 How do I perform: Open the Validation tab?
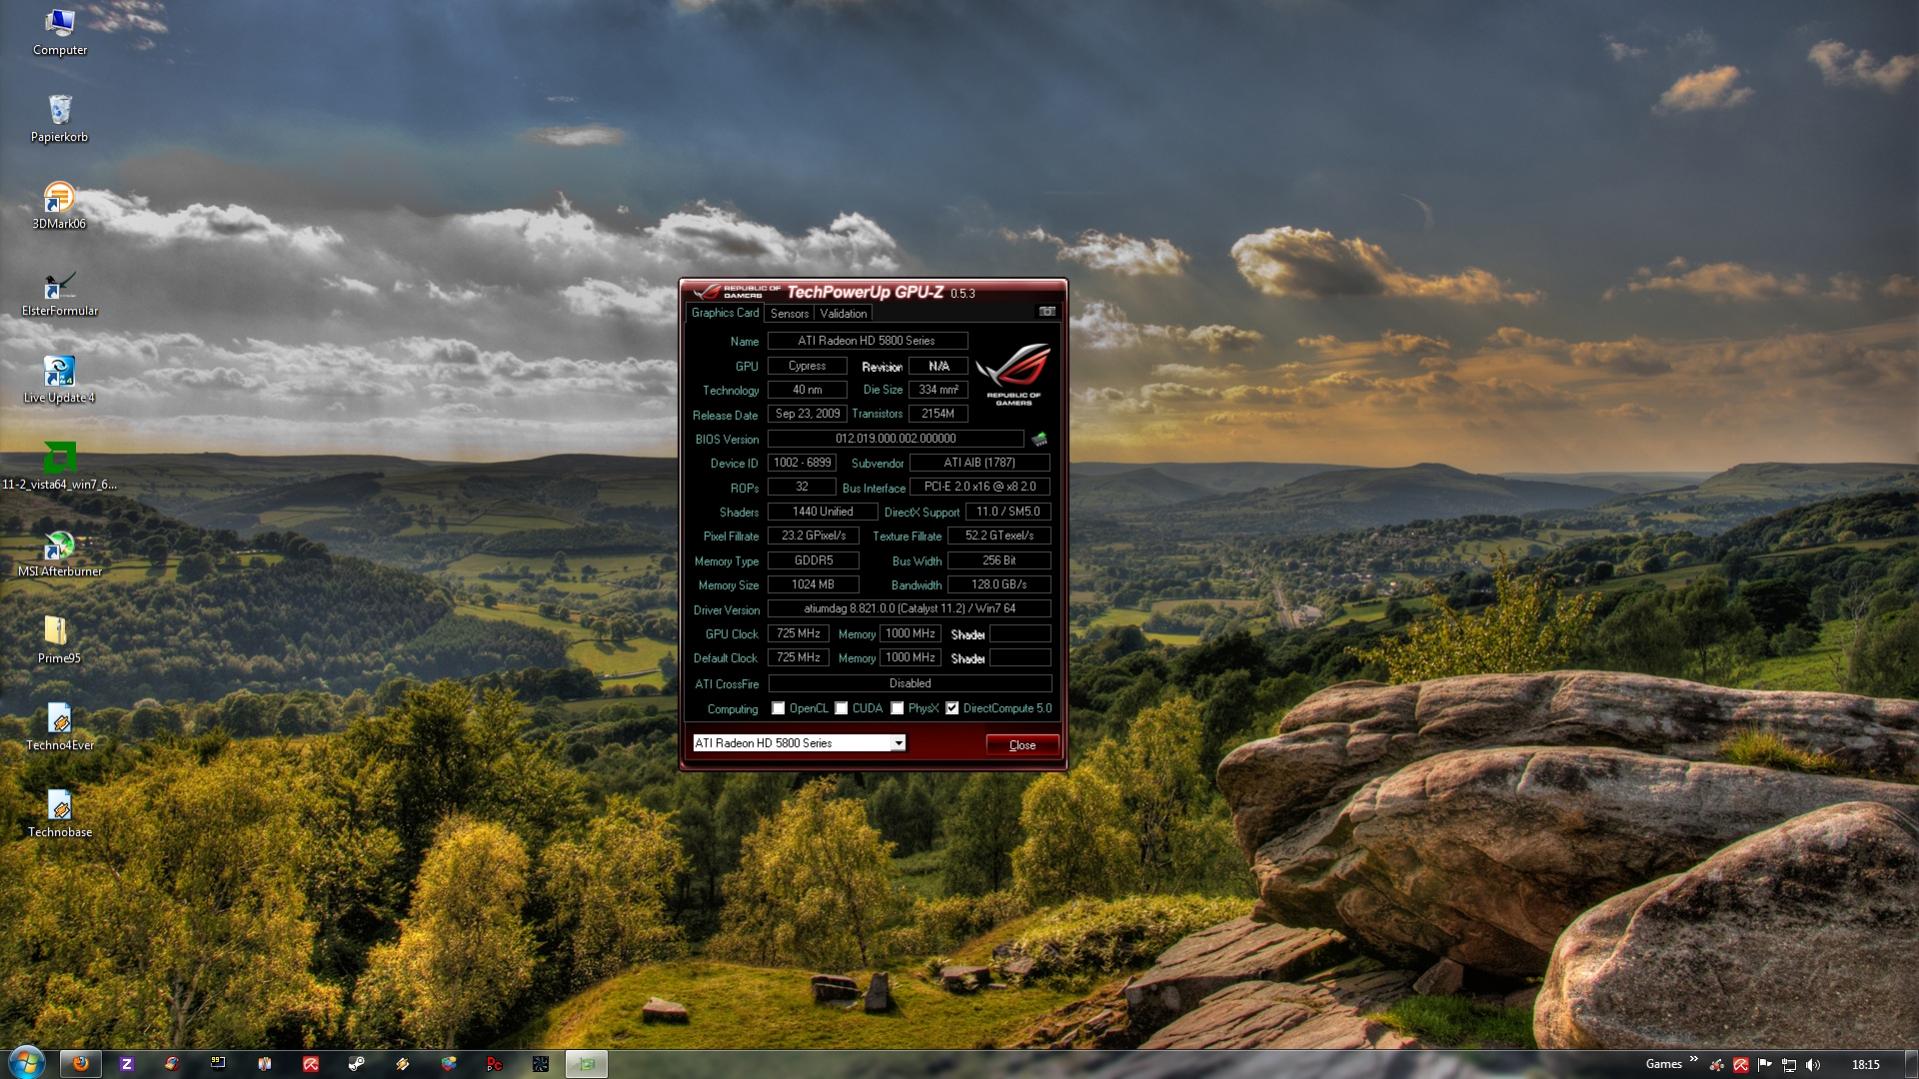pos(843,313)
